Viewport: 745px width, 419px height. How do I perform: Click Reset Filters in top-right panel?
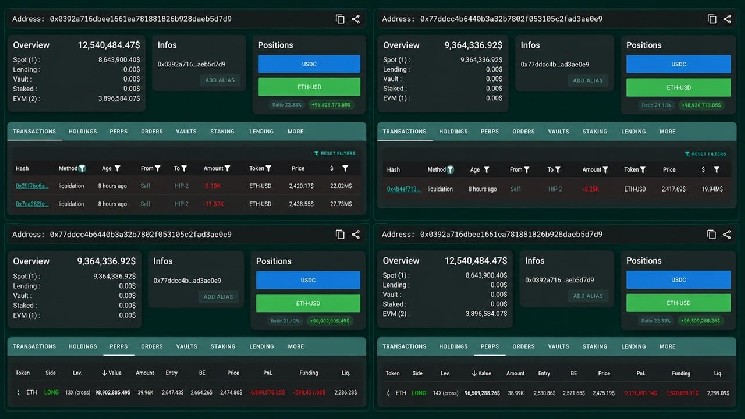point(706,153)
